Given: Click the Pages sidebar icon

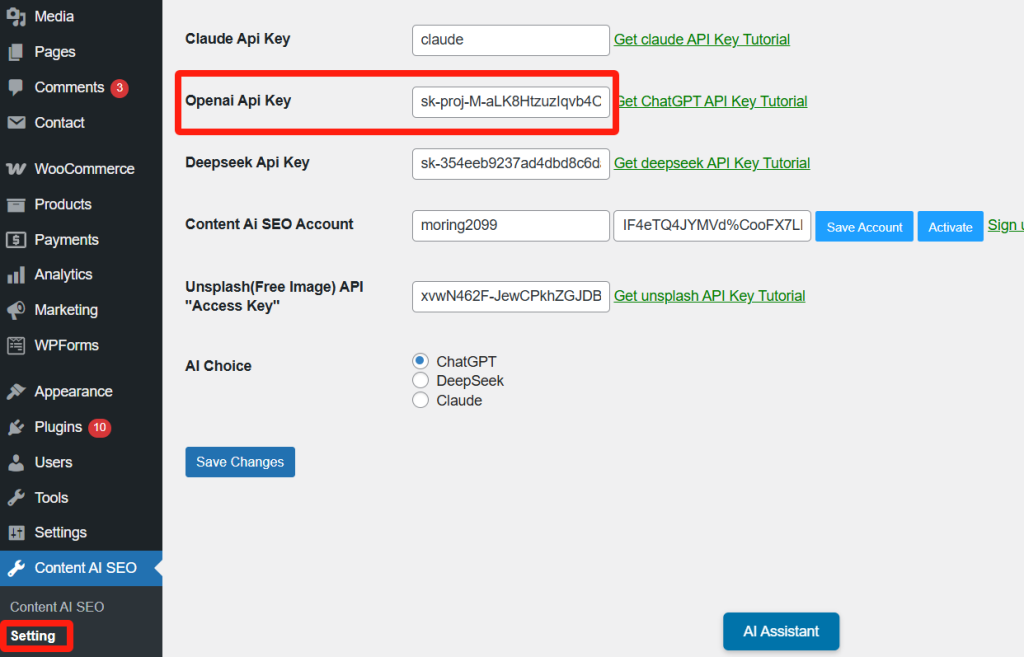Looking at the screenshot, I should [16, 52].
